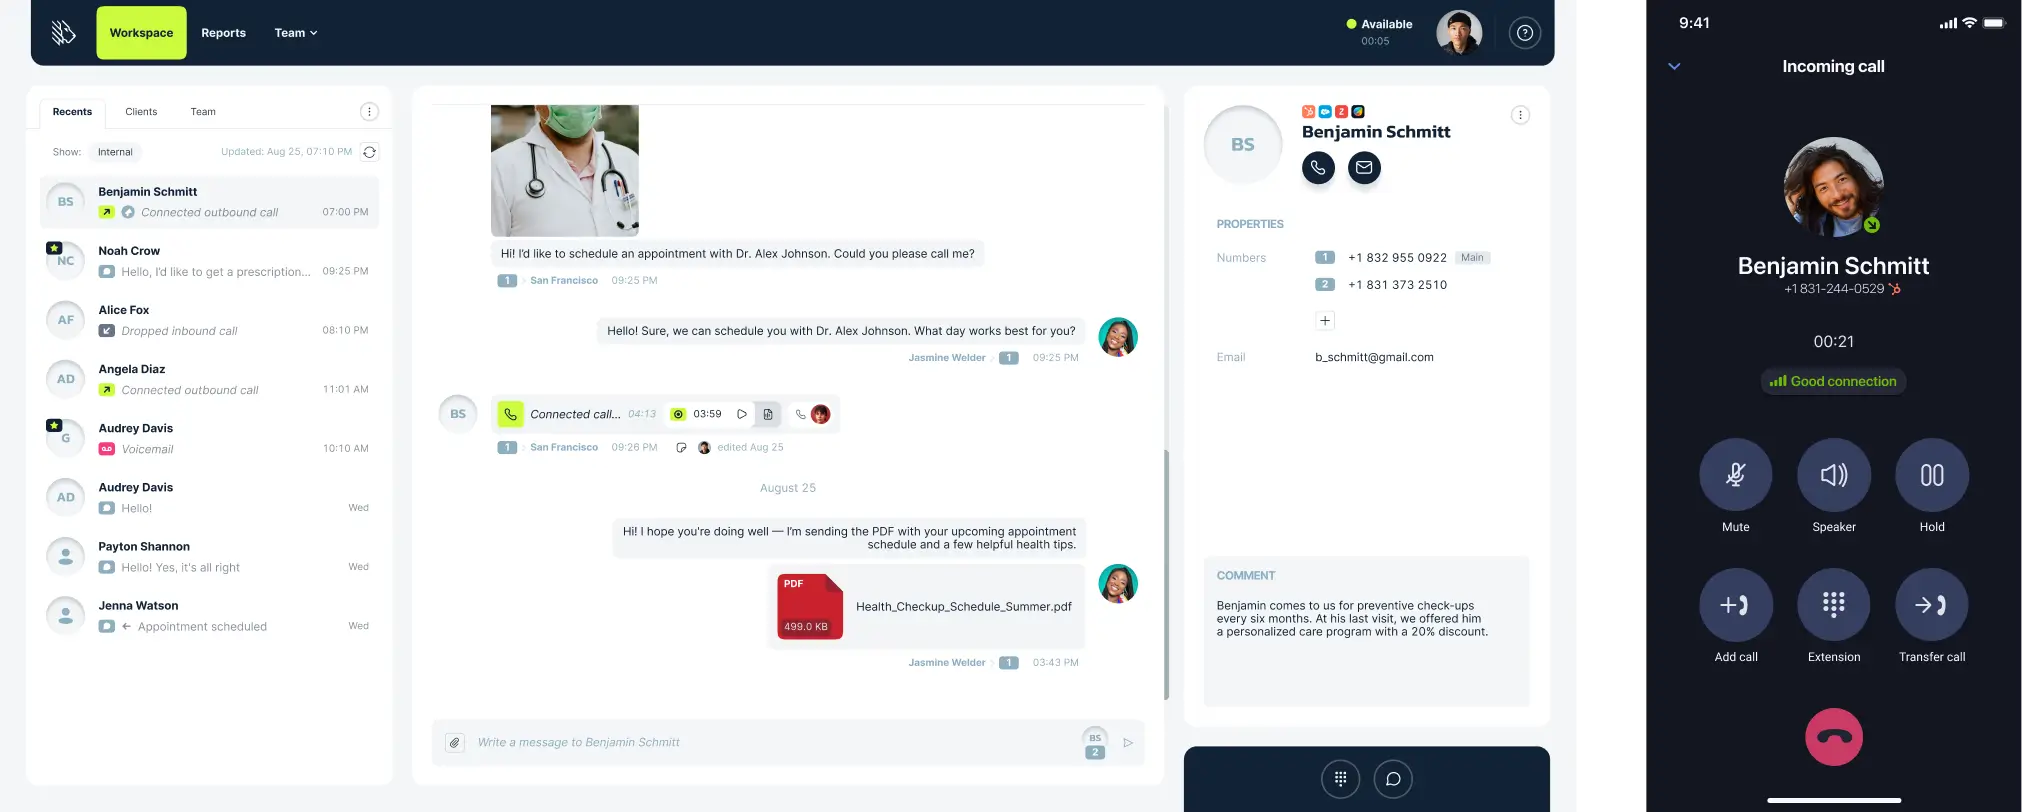Collapse the incoming call screen chevron
Screen dimensions: 2022x812
click(x=1674, y=67)
